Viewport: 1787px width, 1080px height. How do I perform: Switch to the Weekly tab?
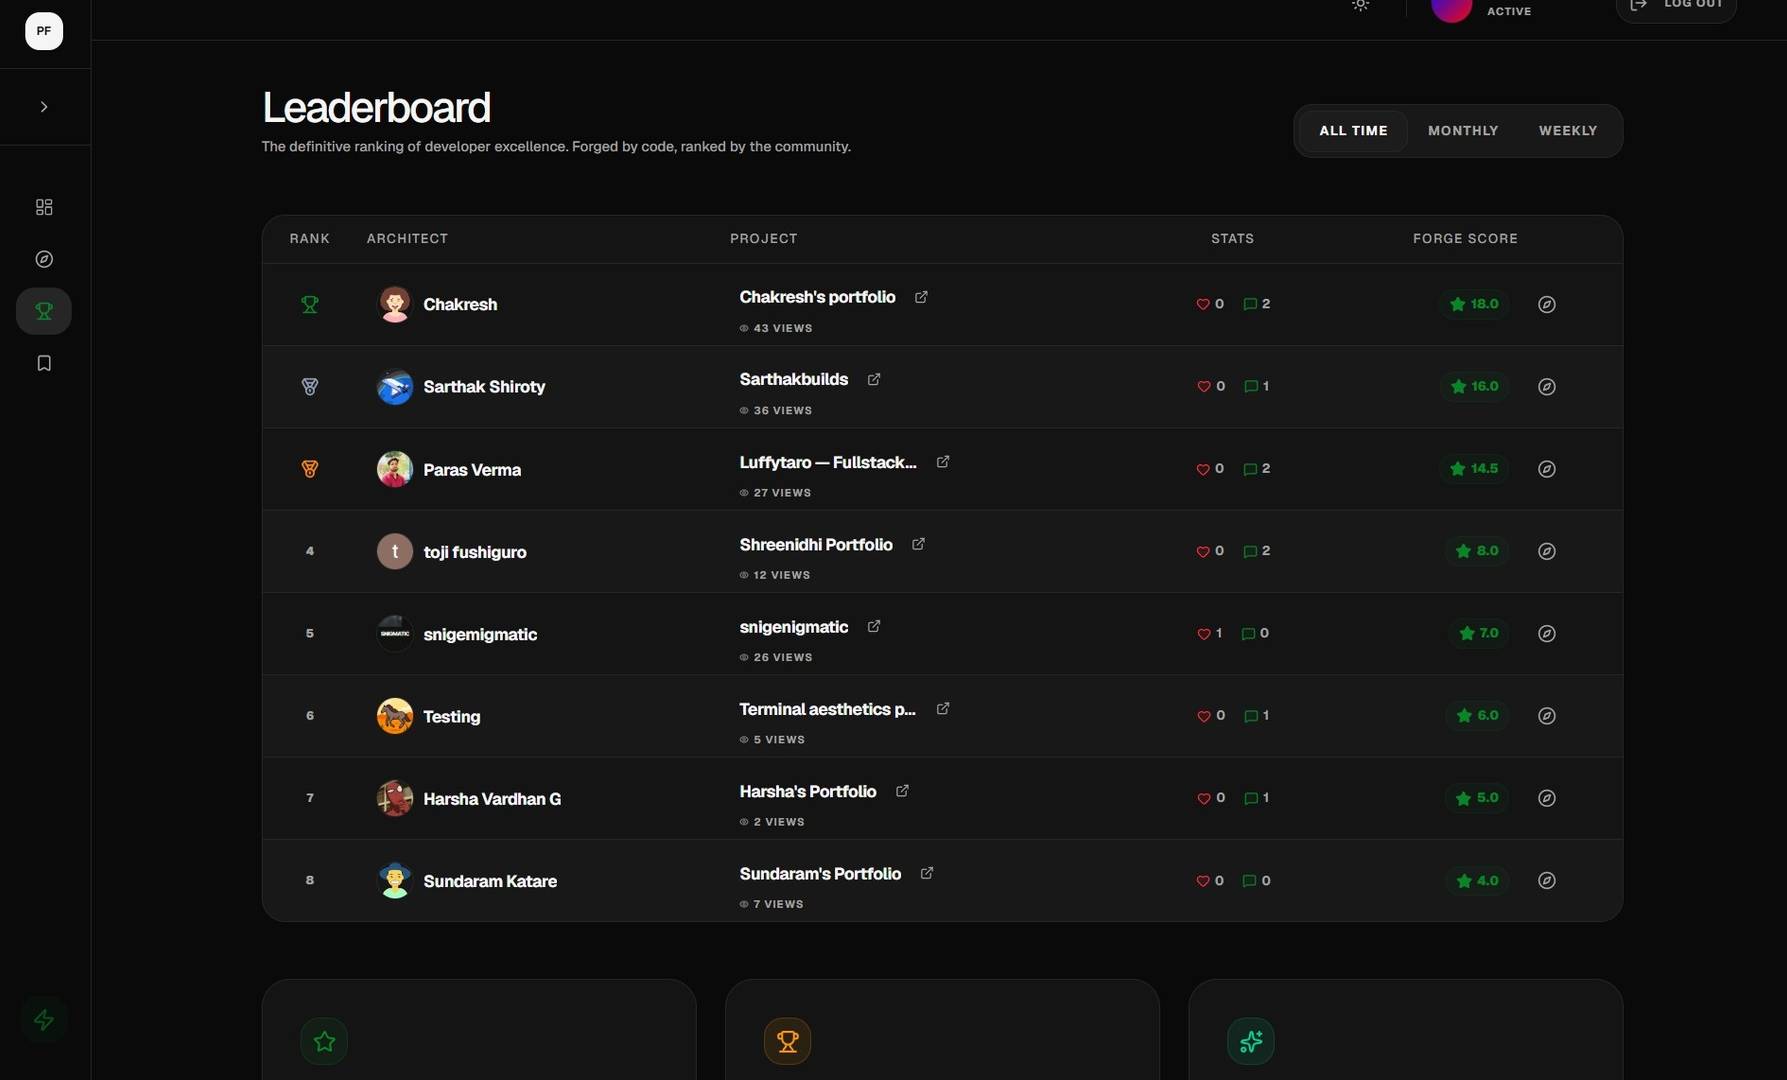coord(1568,131)
